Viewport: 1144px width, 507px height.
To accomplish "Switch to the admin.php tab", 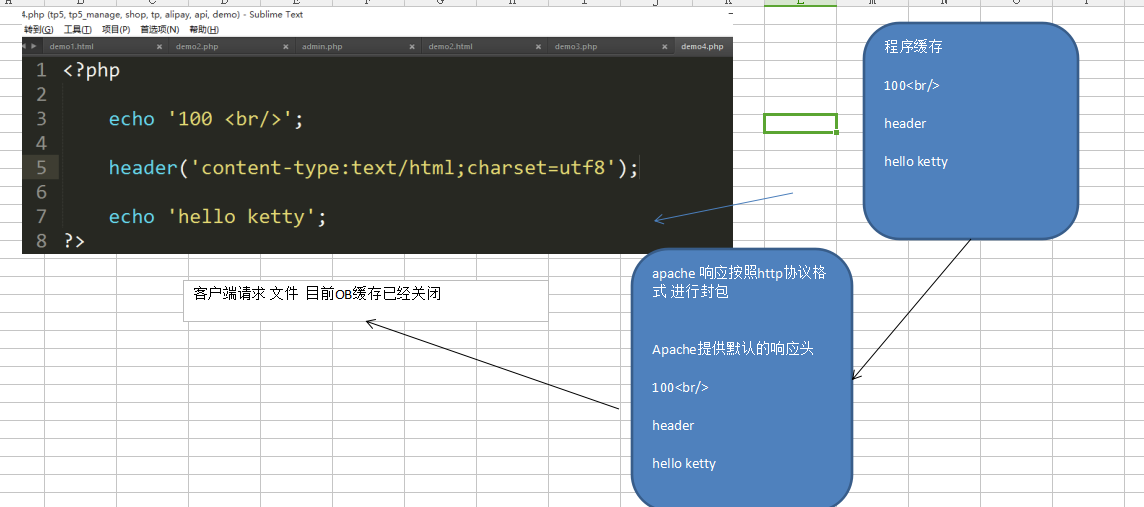I will tap(322, 47).
